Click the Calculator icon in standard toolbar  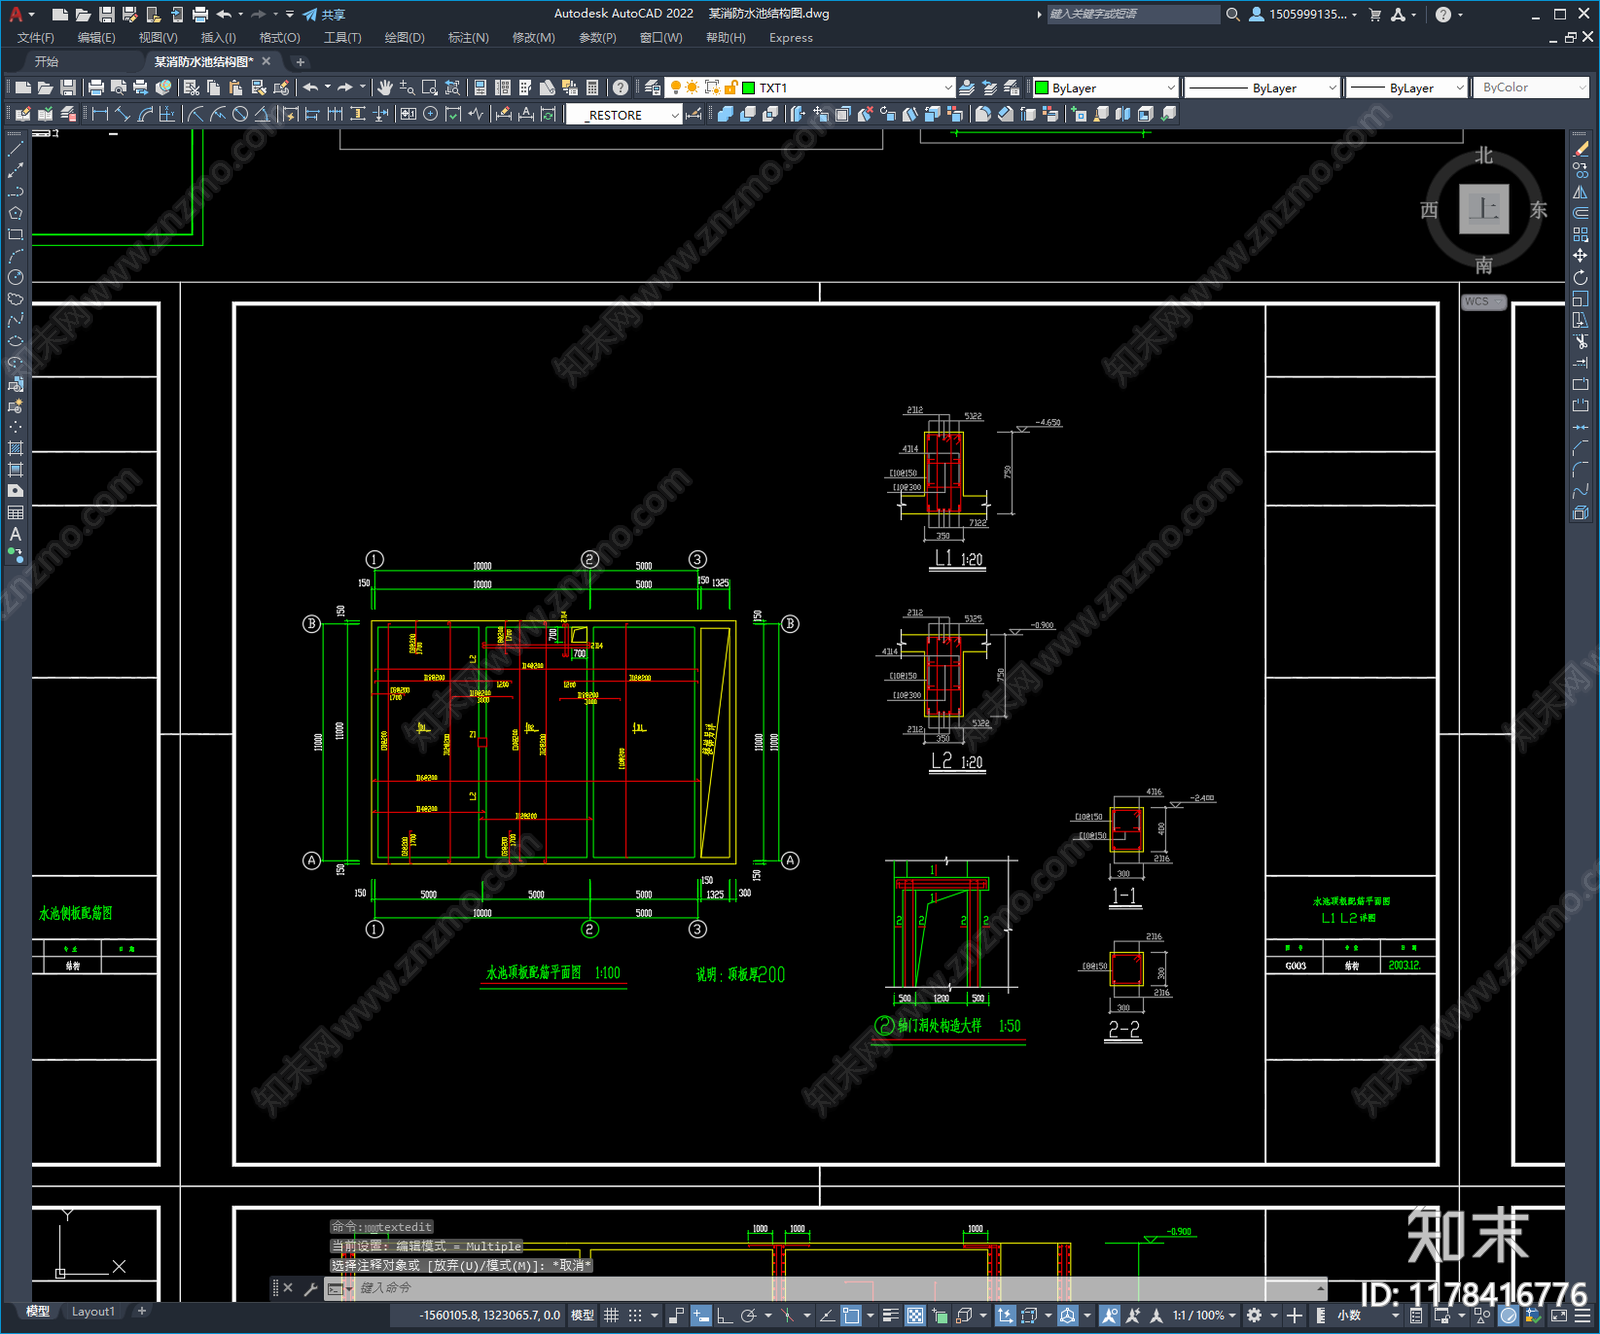pos(592,88)
